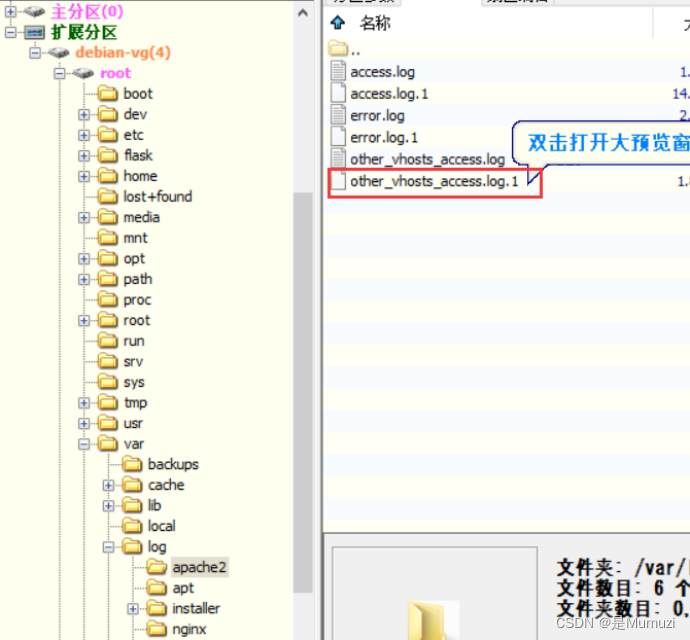The image size is (690, 640).
Task: Expand the etc folder node
Action: 84,135
